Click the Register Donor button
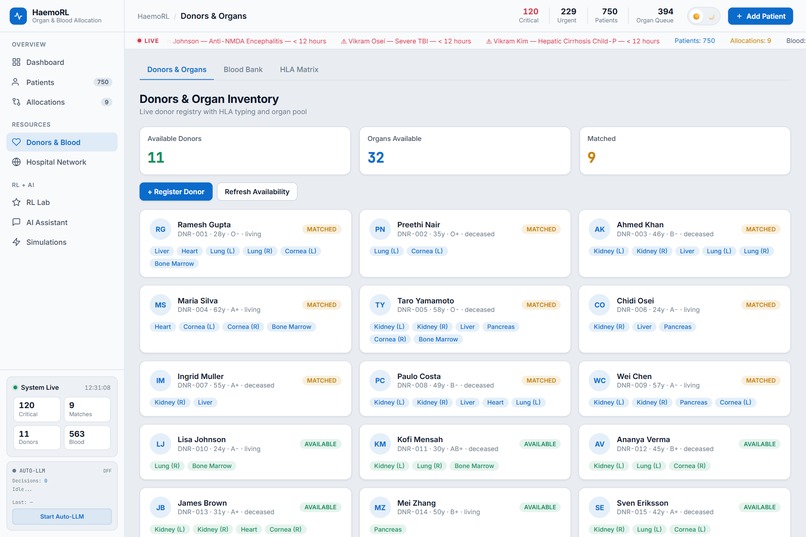The height and width of the screenshot is (537, 806). 176,192
